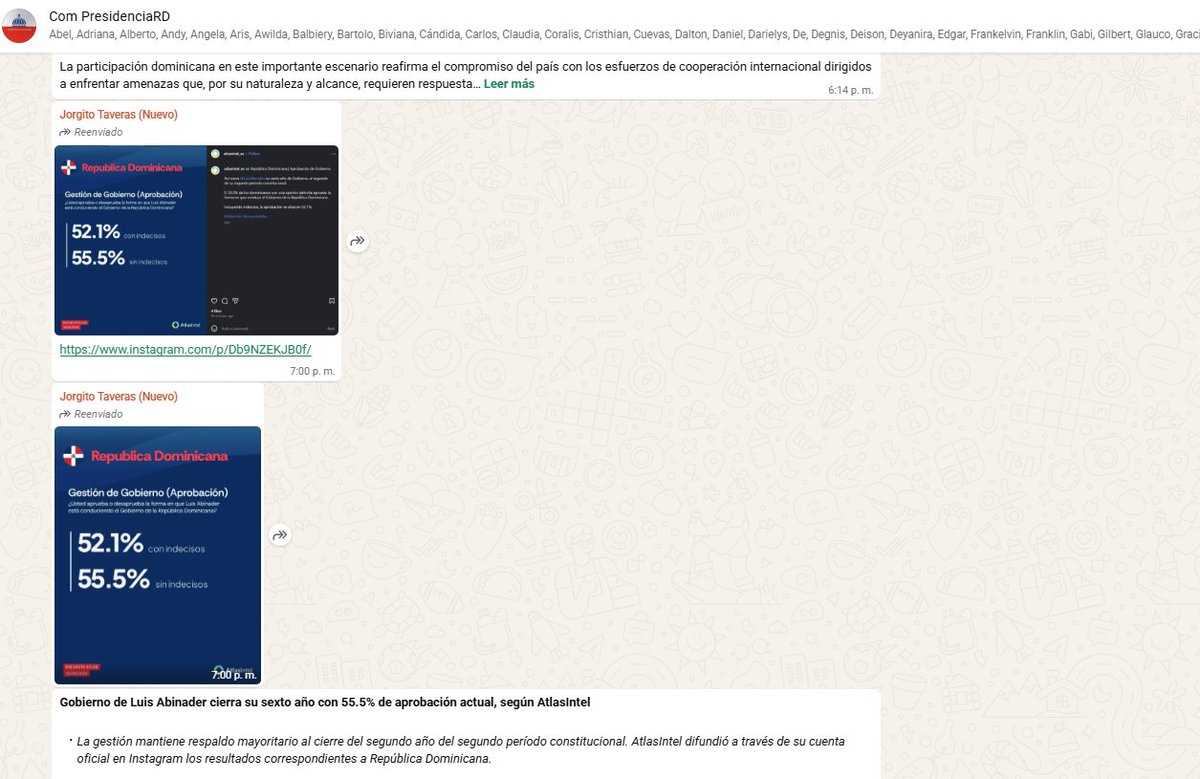The image size is (1200, 779).
Task: Open the second Republica Dominicana approval image
Action: tap(158, 555)
